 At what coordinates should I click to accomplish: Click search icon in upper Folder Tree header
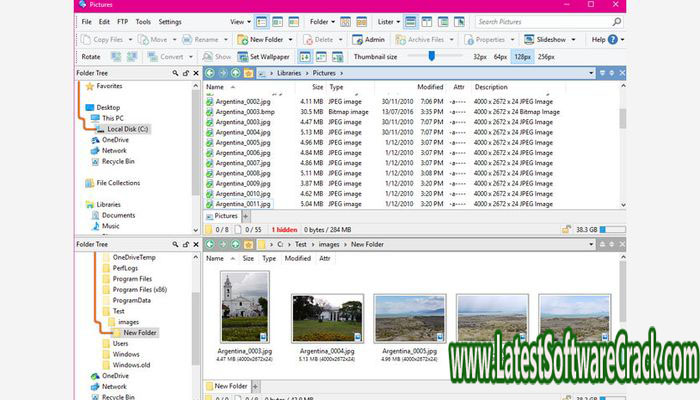(176, 73)
